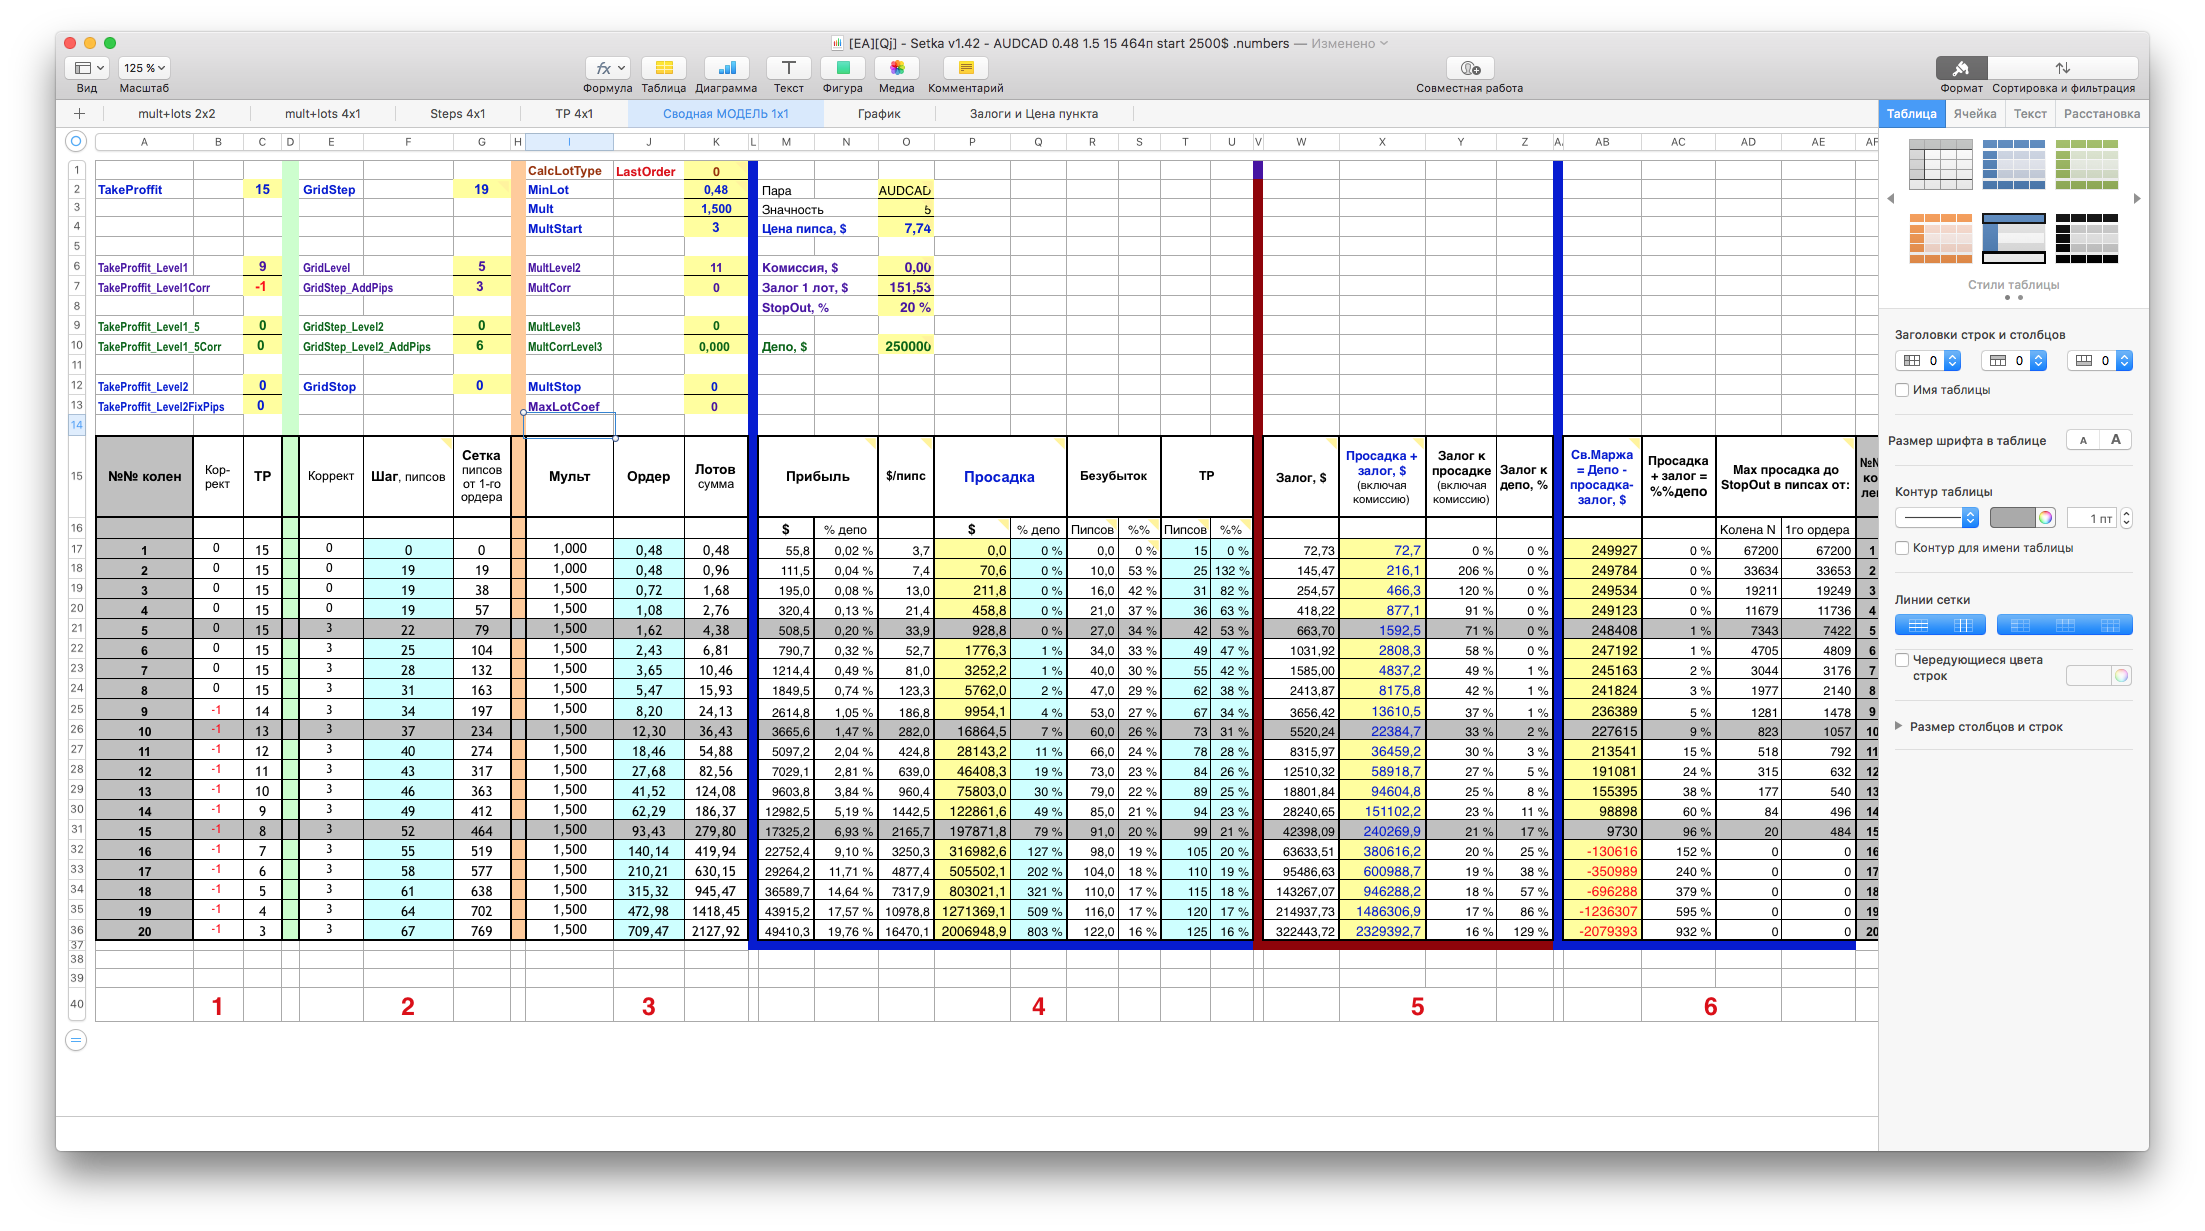The height and width of the screenshot is (1231, 2205).
Task: Toggle footer row grid lines icon
Action: tap(2110, 626)
